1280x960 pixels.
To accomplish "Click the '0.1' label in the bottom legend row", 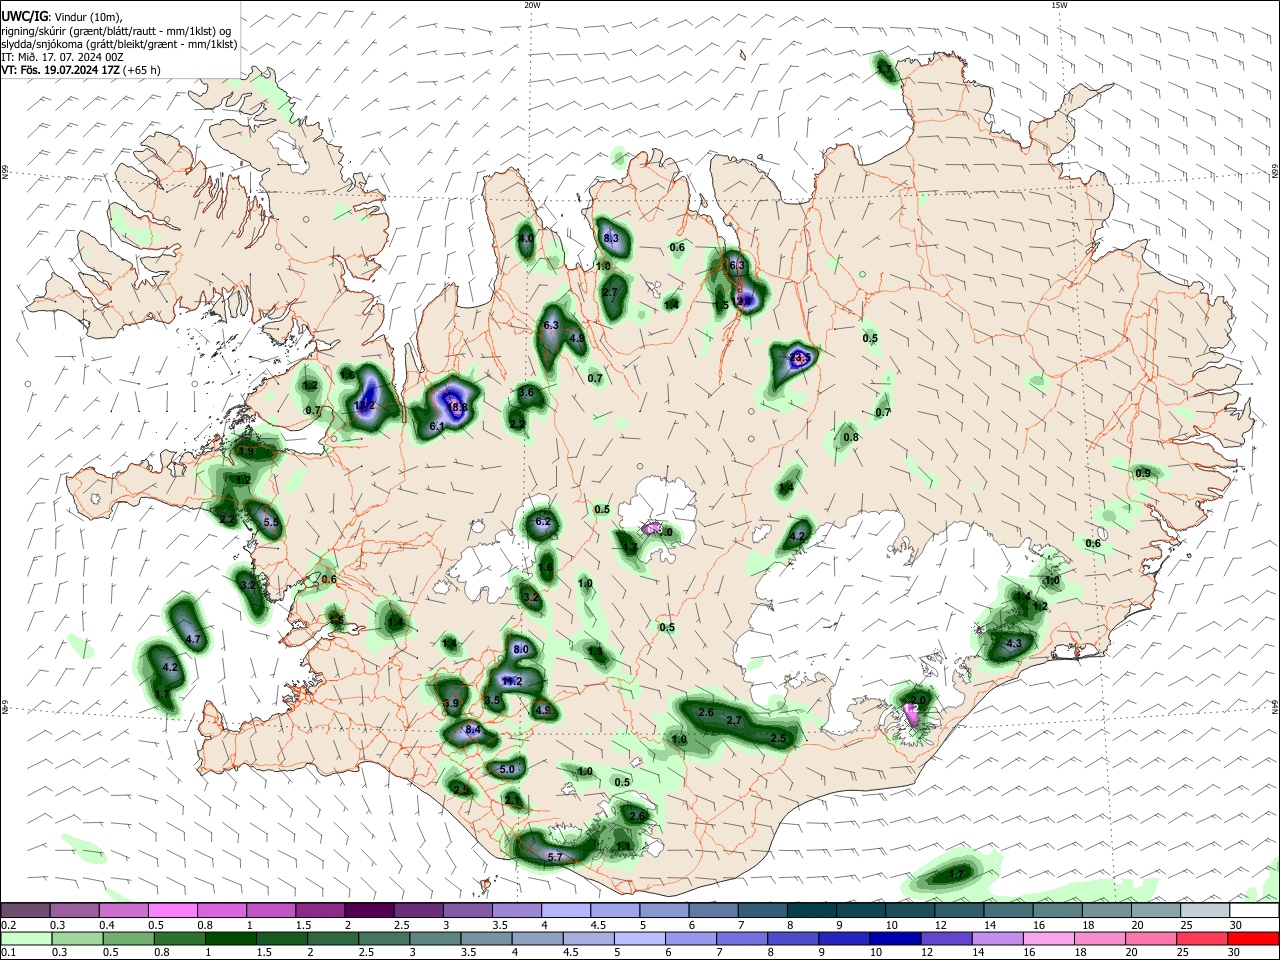I will coord(9,952).
